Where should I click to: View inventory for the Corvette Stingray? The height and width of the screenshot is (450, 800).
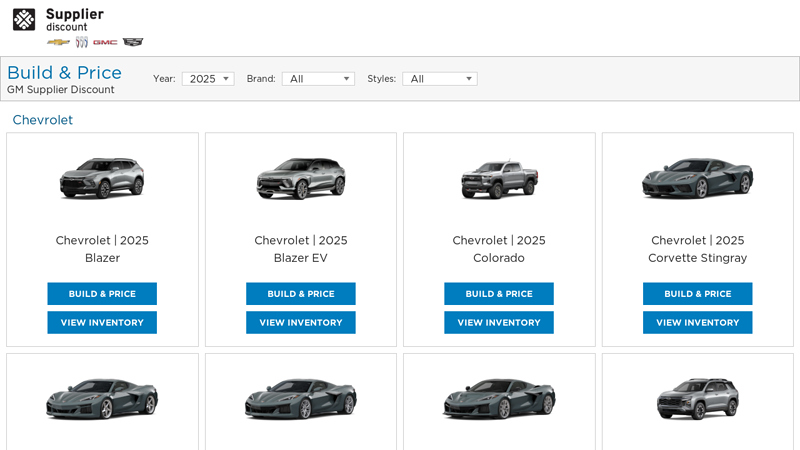(x=697, y=322)
